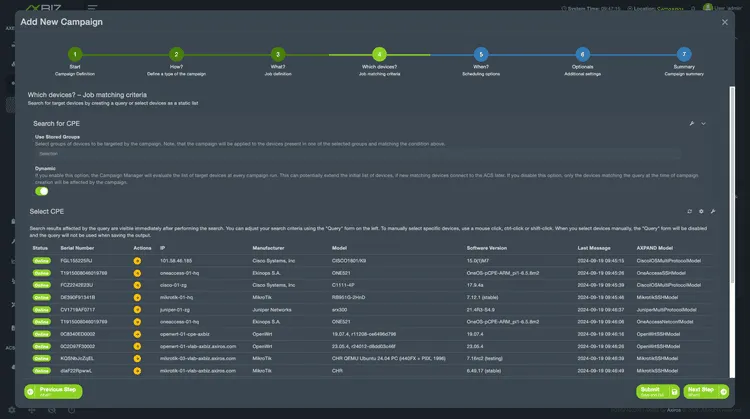Open Select CPE gear settings
Screen dimensions: 750x419
(x=701, y=212)
